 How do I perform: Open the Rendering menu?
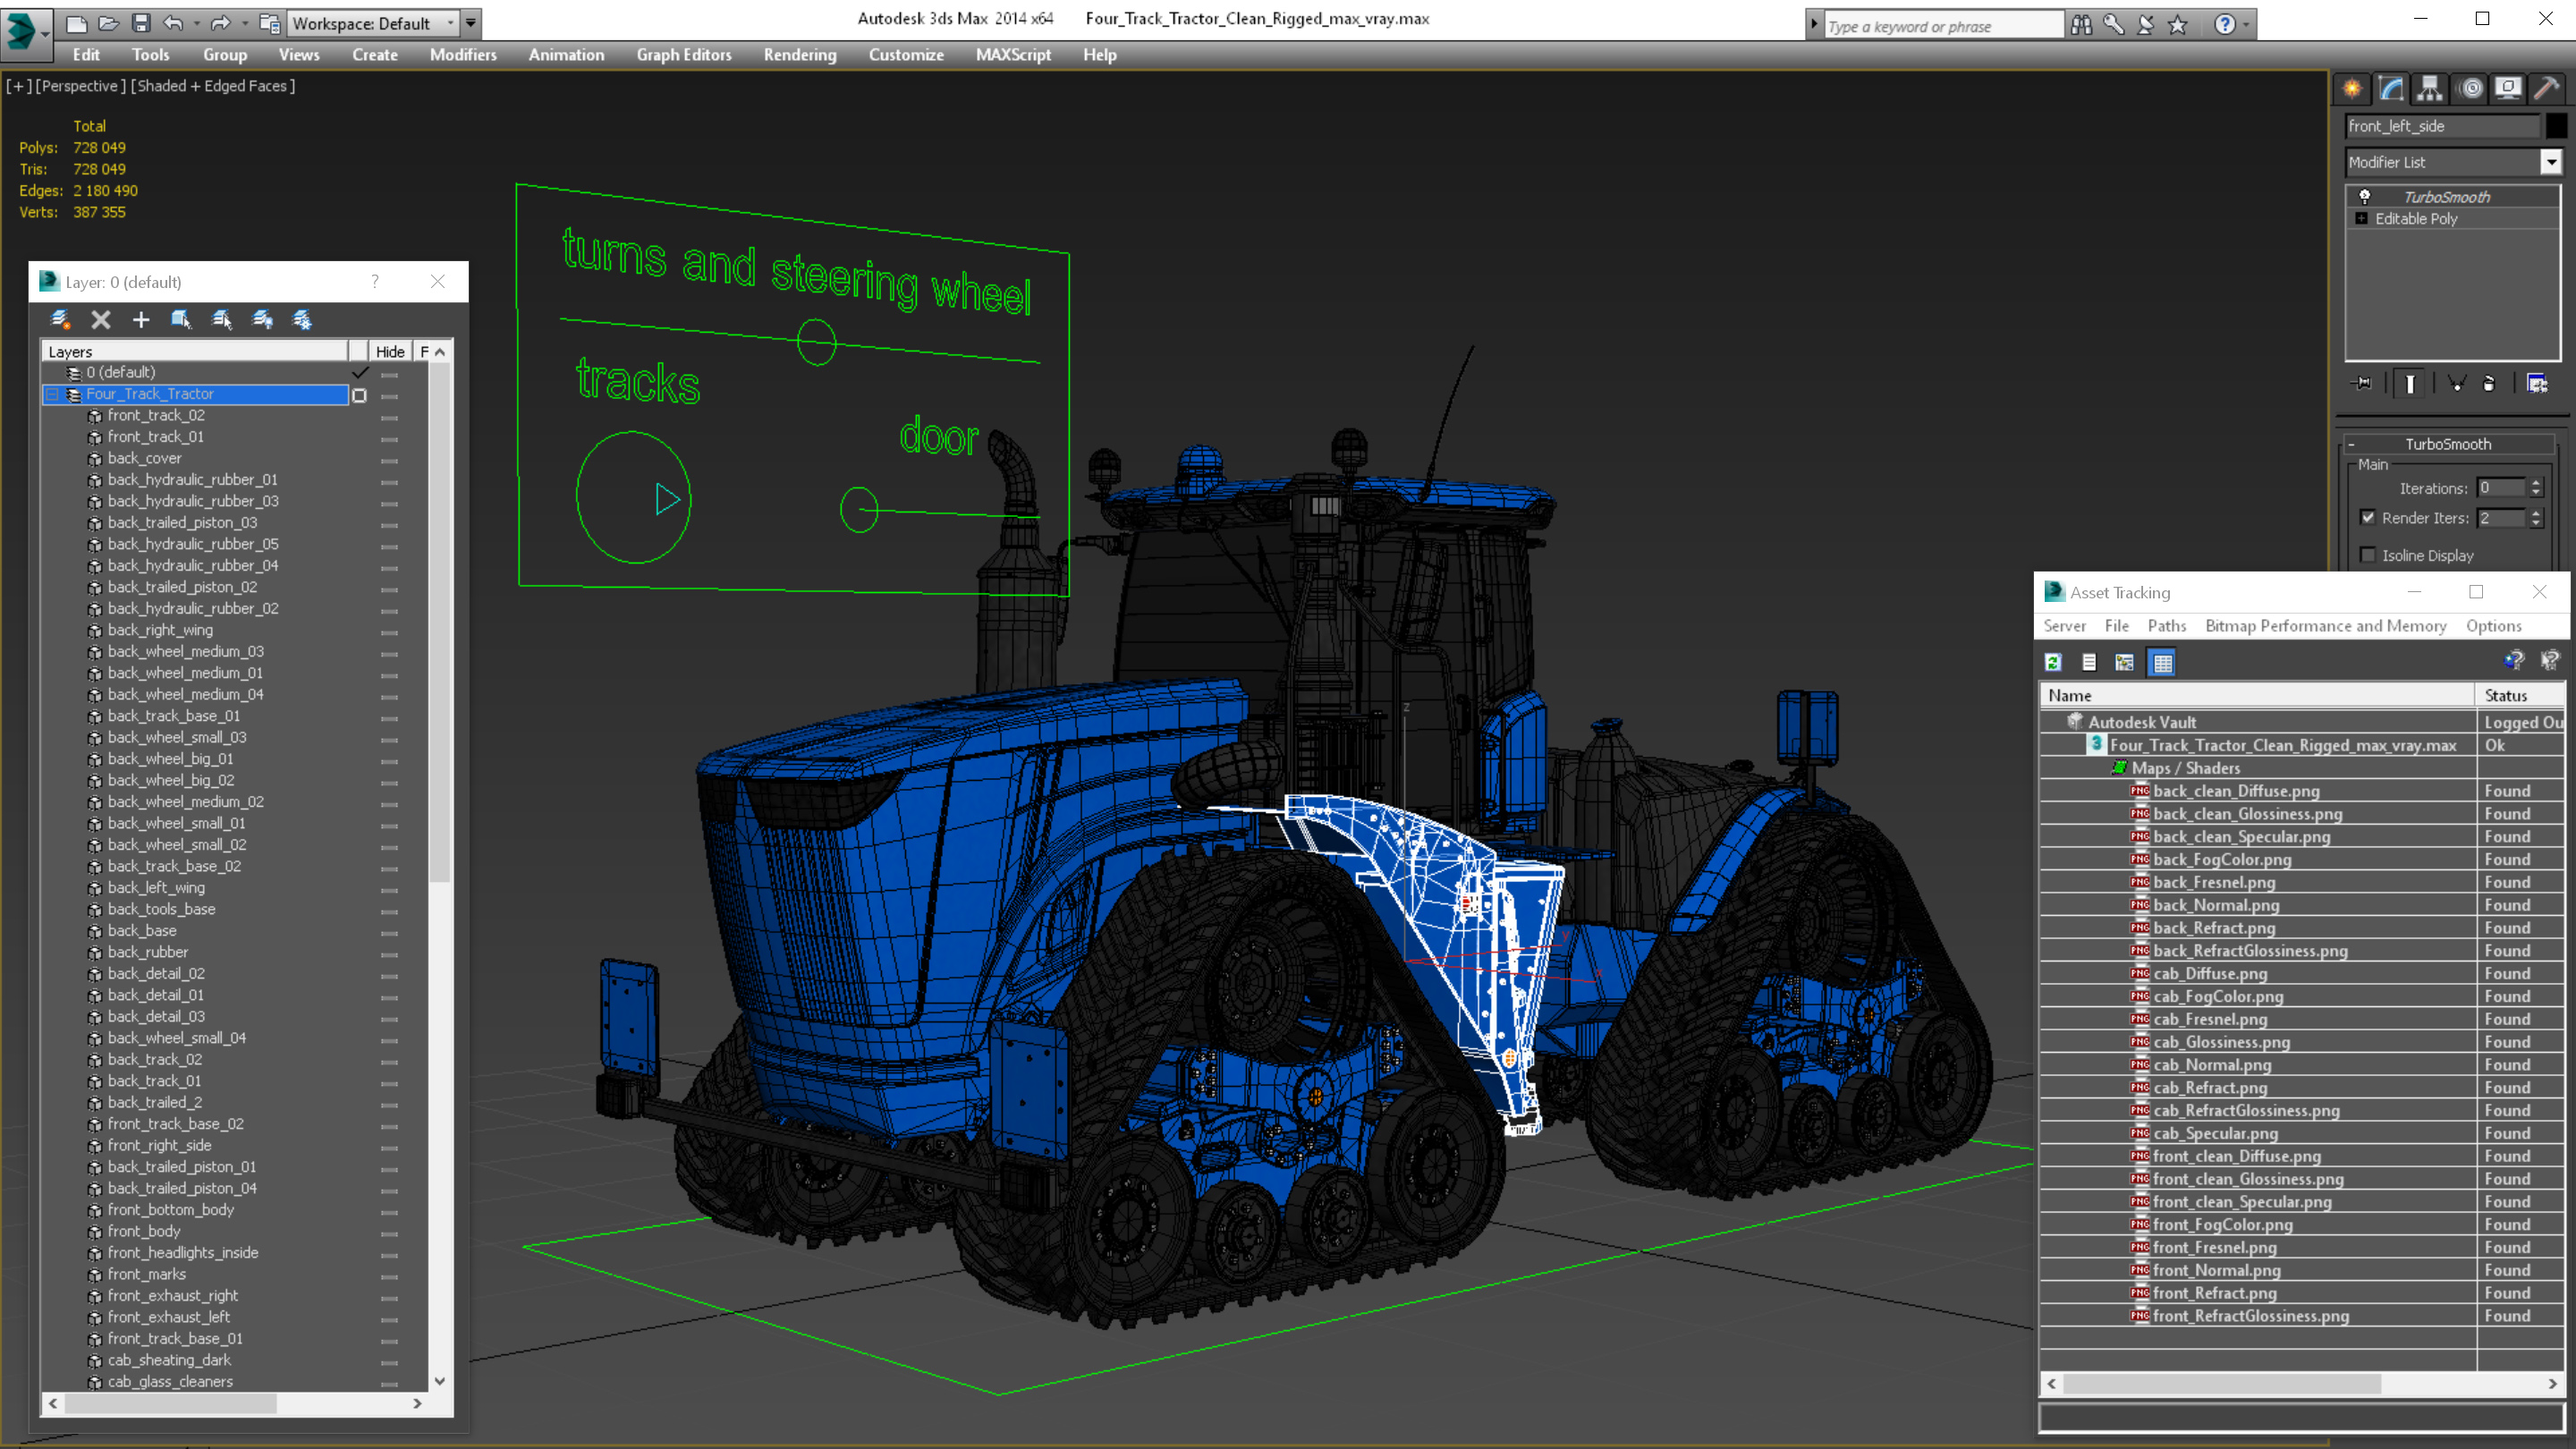(799, 55)
